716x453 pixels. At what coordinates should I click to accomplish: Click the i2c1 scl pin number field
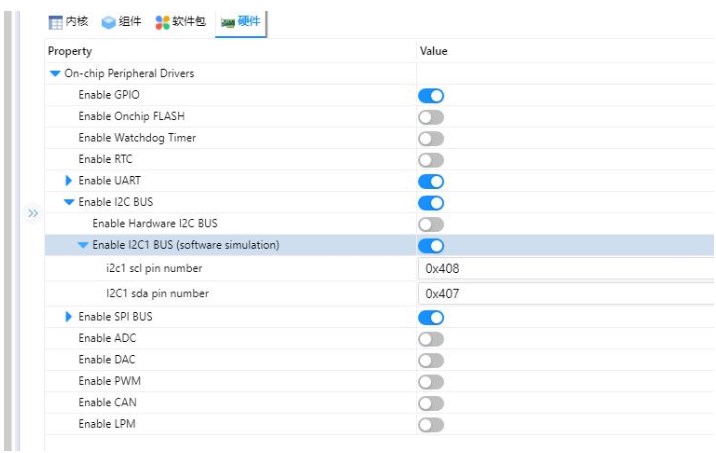coord(566,268)
